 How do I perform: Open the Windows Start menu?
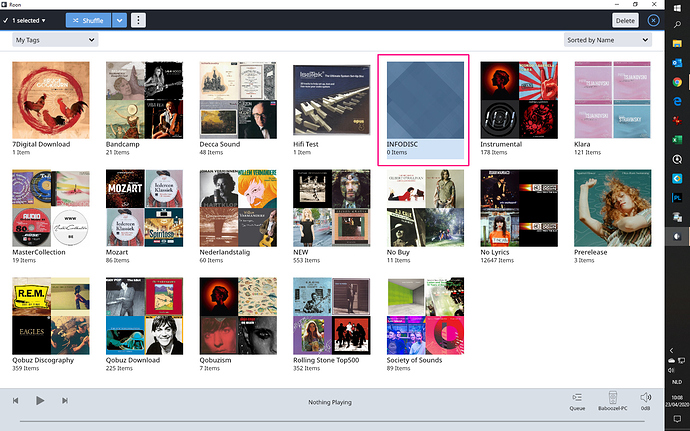(677, 8)
